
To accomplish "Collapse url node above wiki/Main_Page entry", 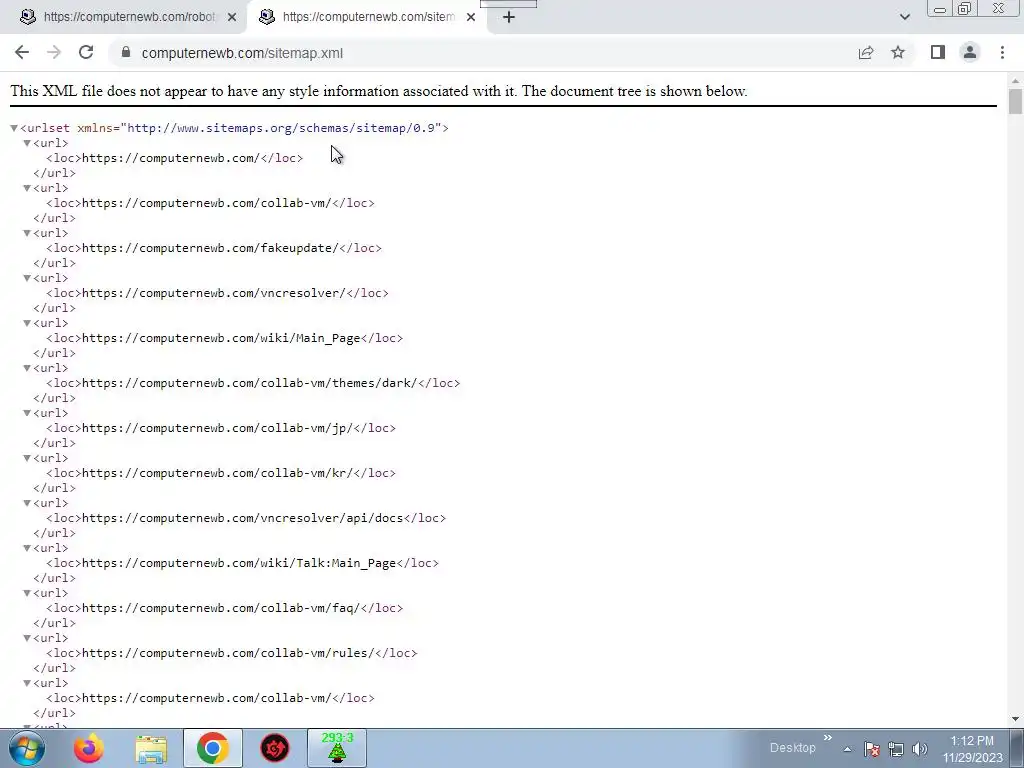I will pos(27,323).
